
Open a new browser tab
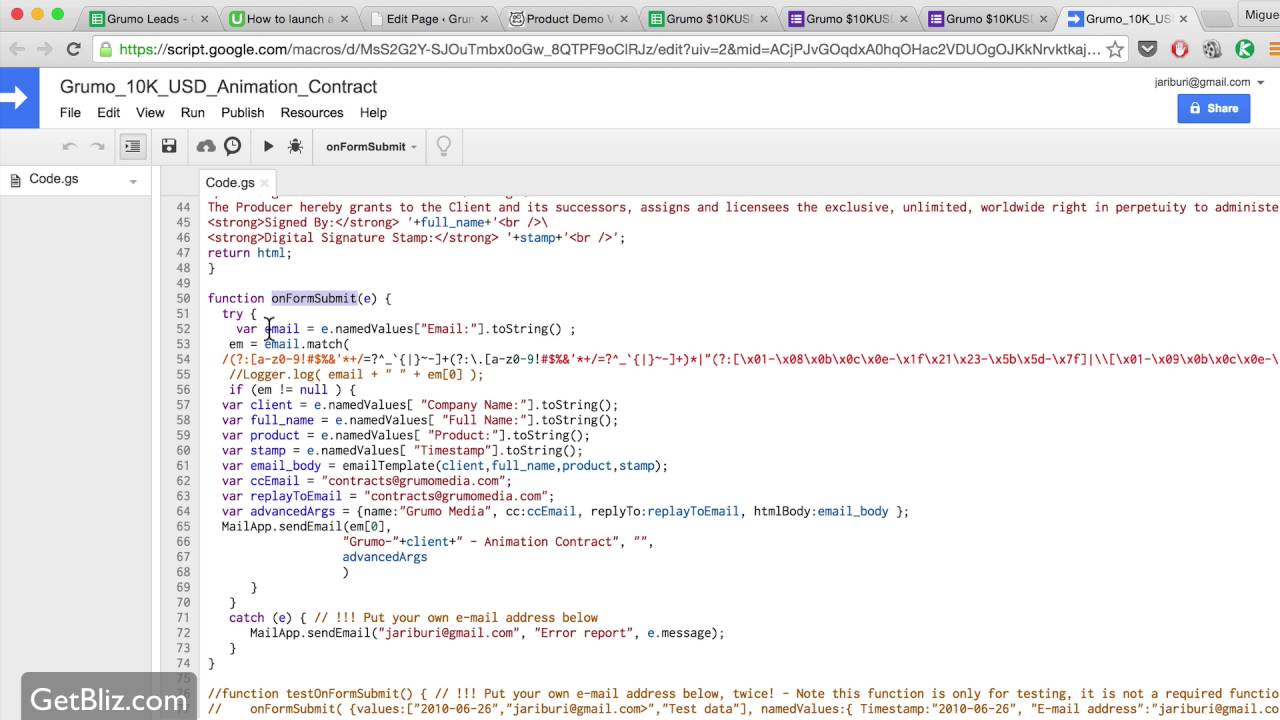coord(1215,18)
